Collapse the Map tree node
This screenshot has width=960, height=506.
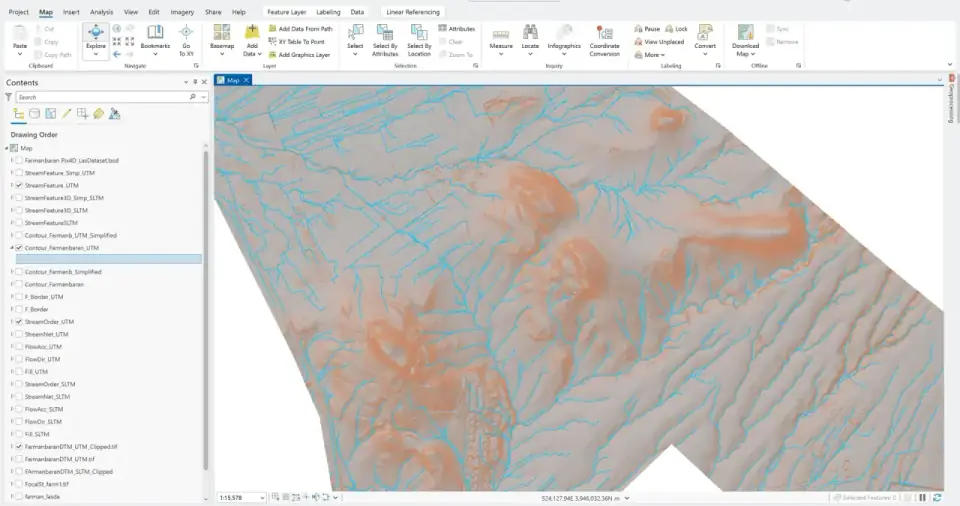[7, 148]
